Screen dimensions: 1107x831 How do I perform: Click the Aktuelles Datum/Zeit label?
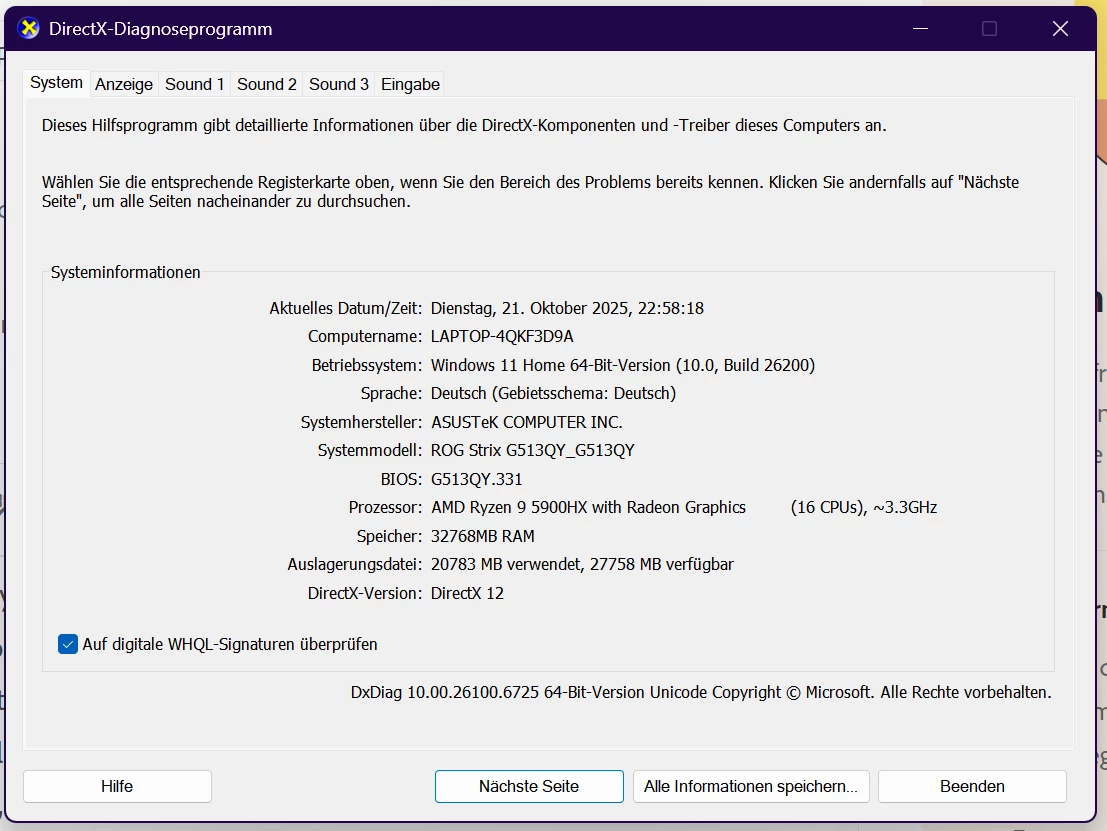click(345, 308)
